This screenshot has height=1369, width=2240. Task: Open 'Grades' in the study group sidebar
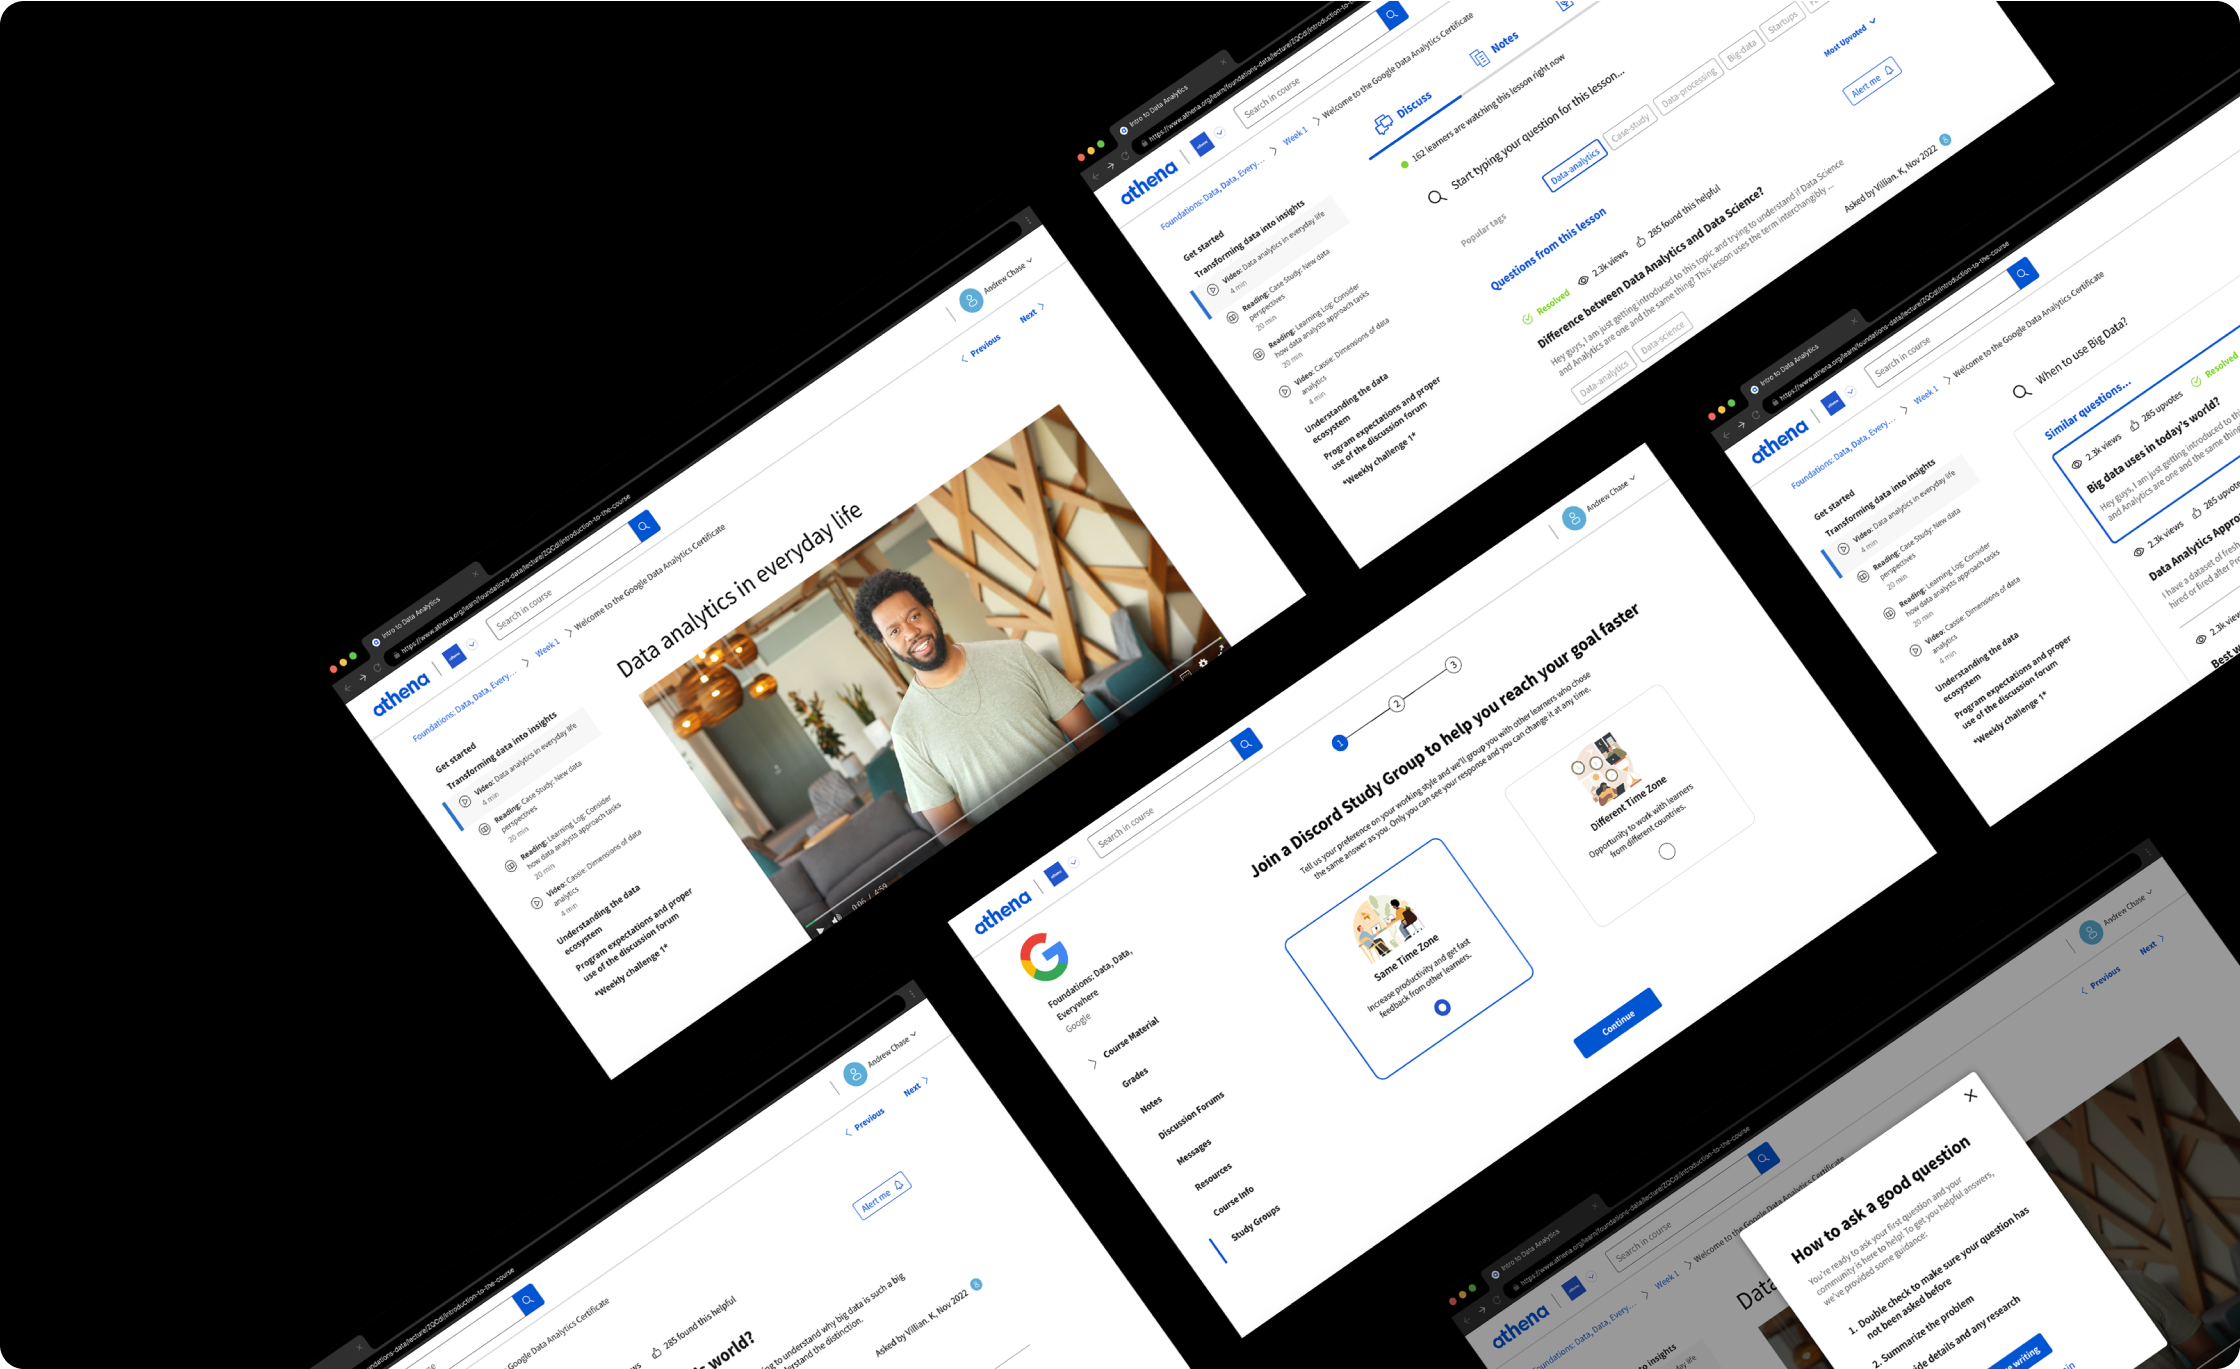pos(1134,1078)
